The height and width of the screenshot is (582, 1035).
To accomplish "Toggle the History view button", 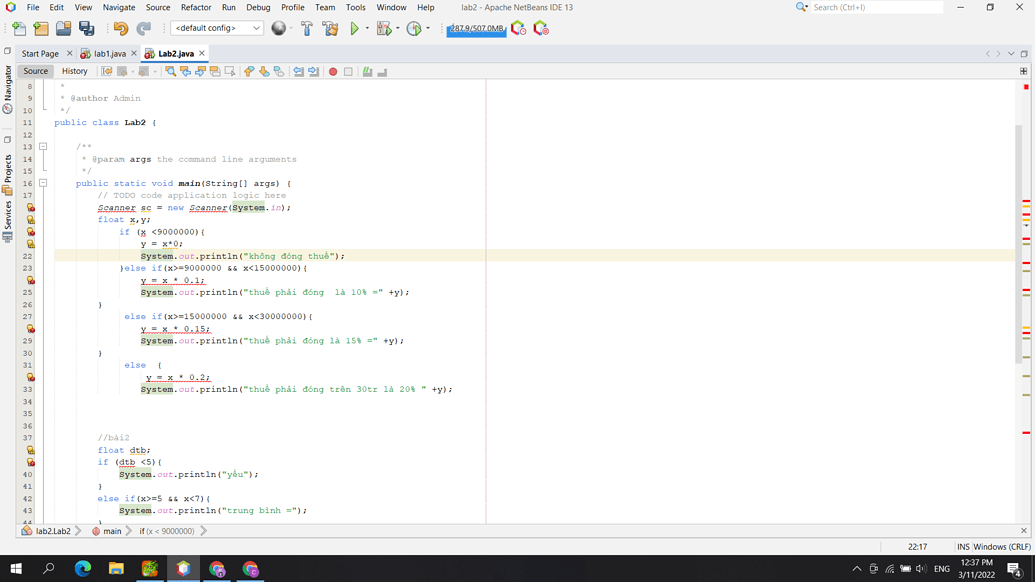I will (75, 71).
